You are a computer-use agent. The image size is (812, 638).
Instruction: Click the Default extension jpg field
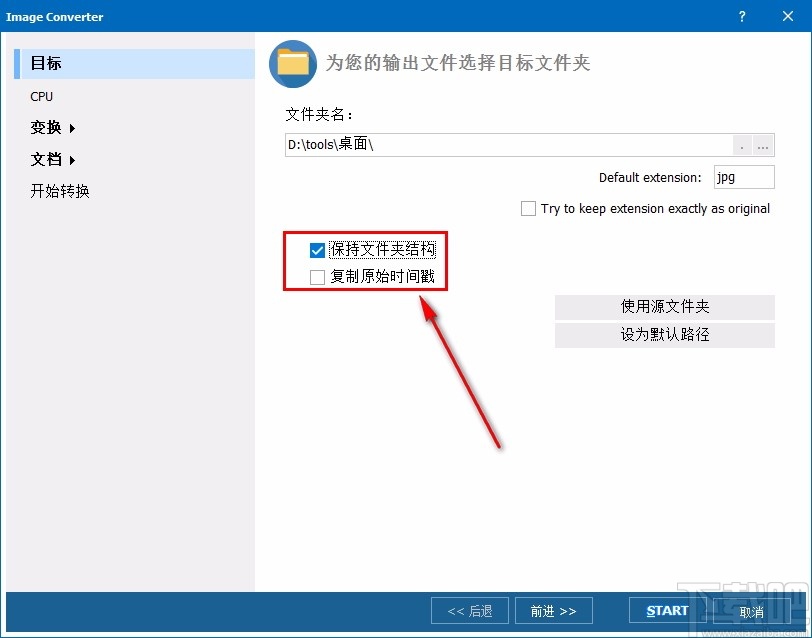[x=744, y=177]
